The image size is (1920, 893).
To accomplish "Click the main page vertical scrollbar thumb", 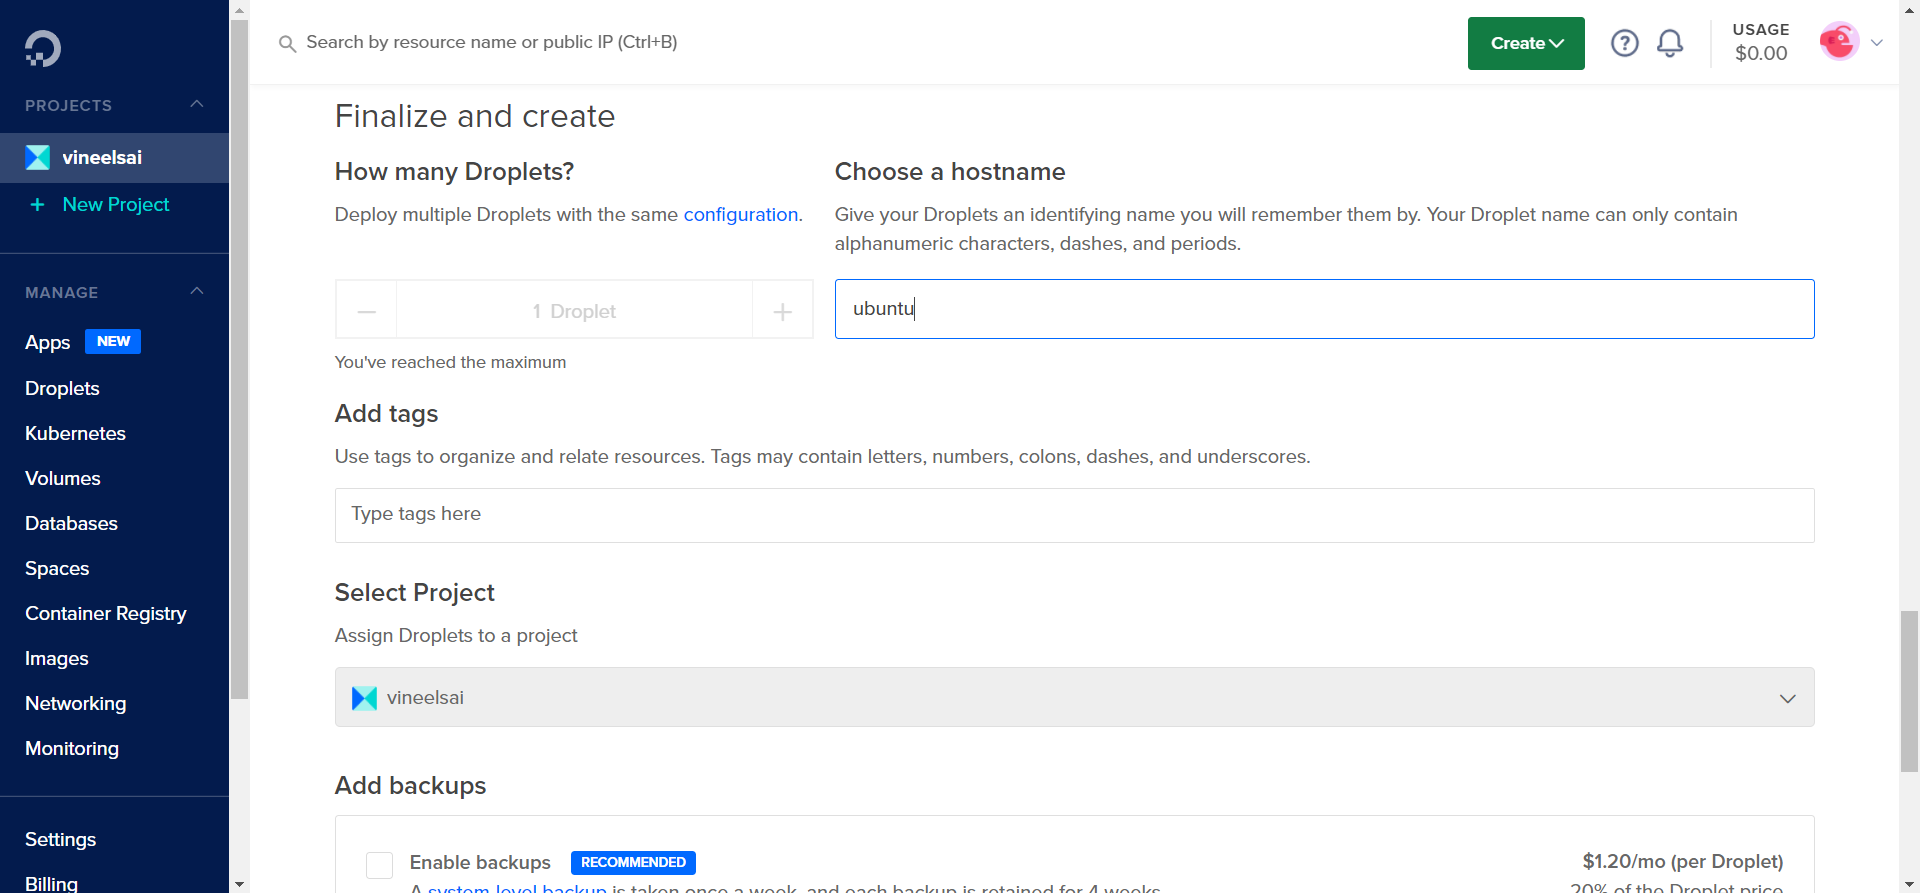I will (x=1909, y=692).
